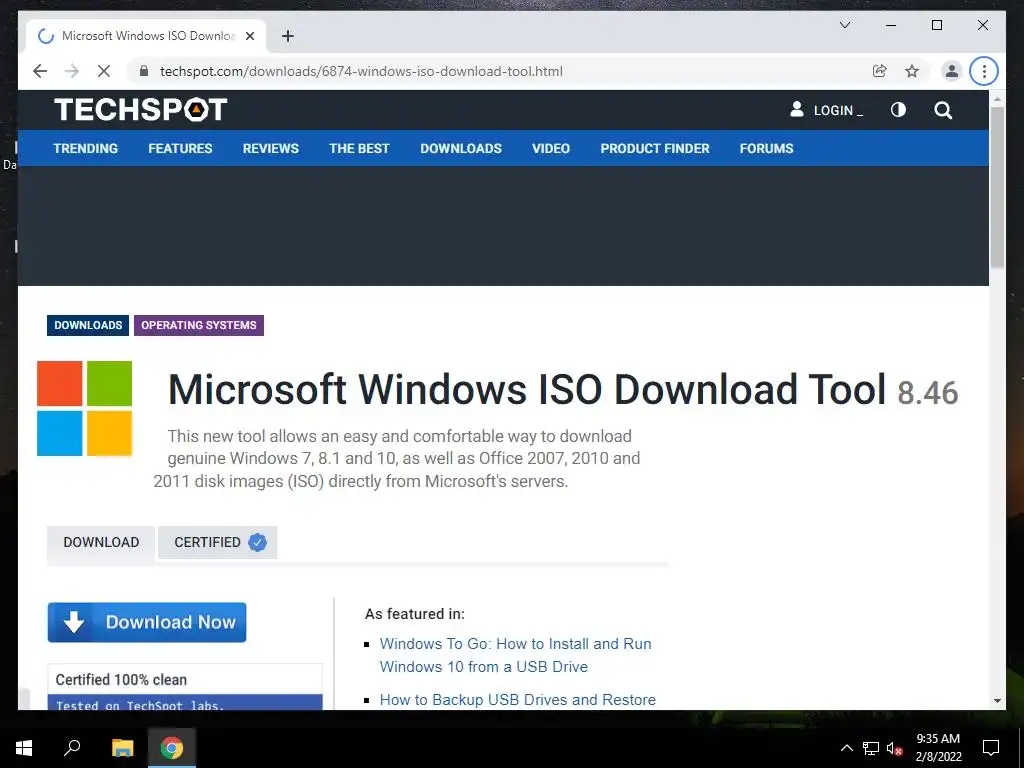Click the version number 8.46
Viewport: 1024px width, 768px height.
coord(927,392)
